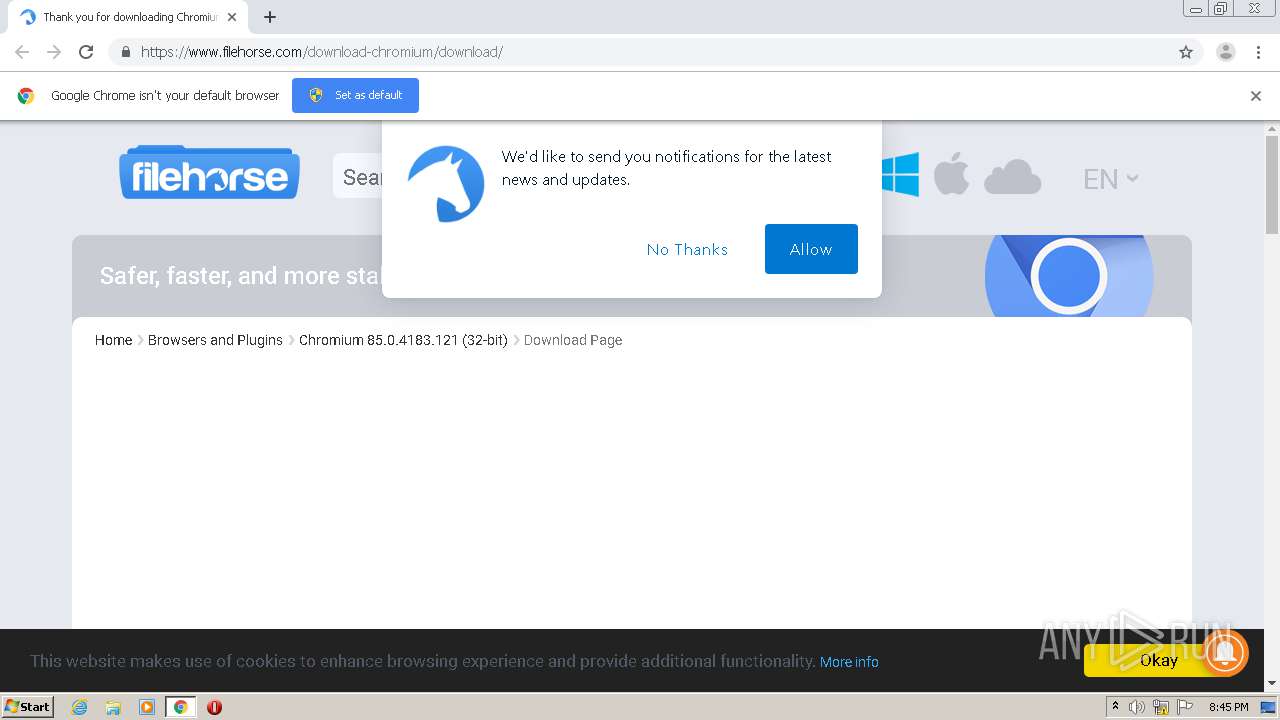Reload the page with refresh icon
The image size is (1280, 720).
[86, 52]
